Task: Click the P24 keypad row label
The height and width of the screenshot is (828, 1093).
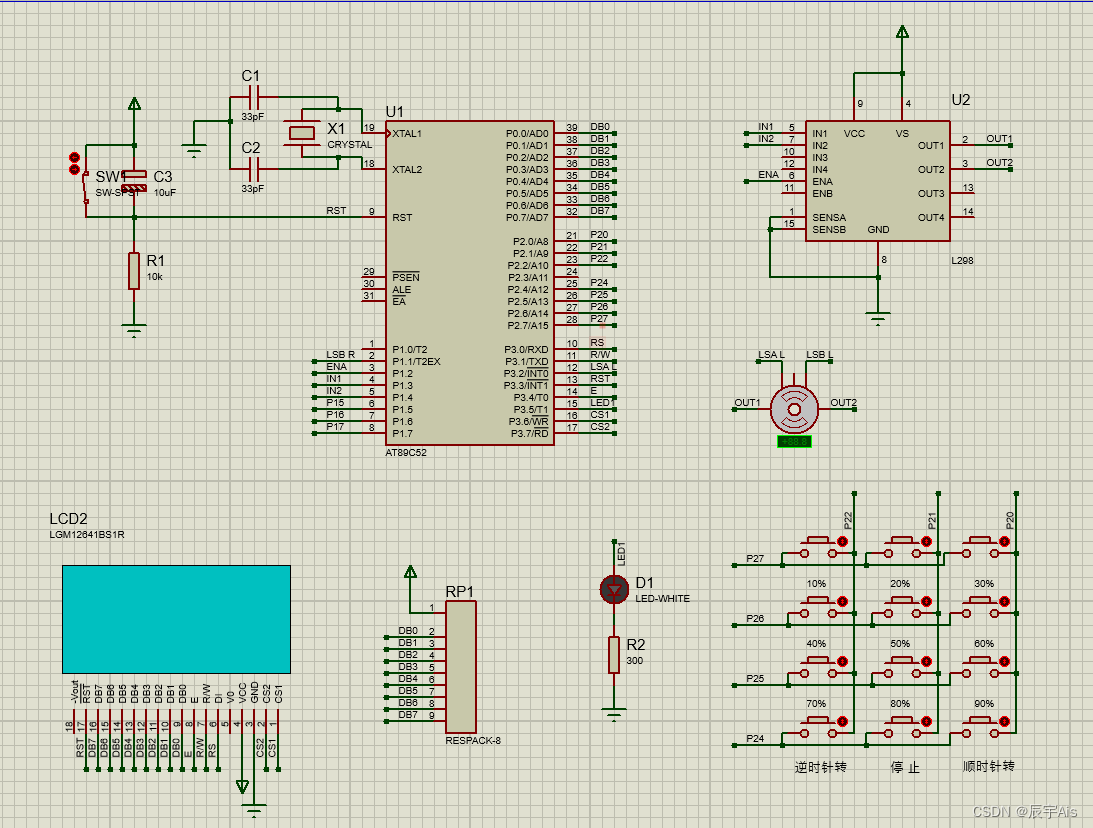Action: (755, 738)
